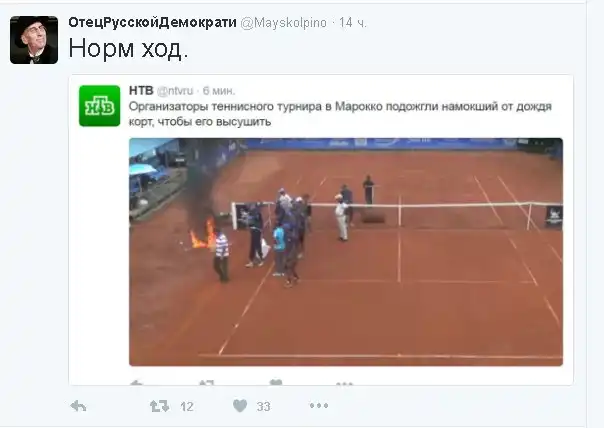The height and width of the screenshot is (428, 604).
Task: Like the tweet with heart icon
Action: pyautogui.click(x=240, y=406)
